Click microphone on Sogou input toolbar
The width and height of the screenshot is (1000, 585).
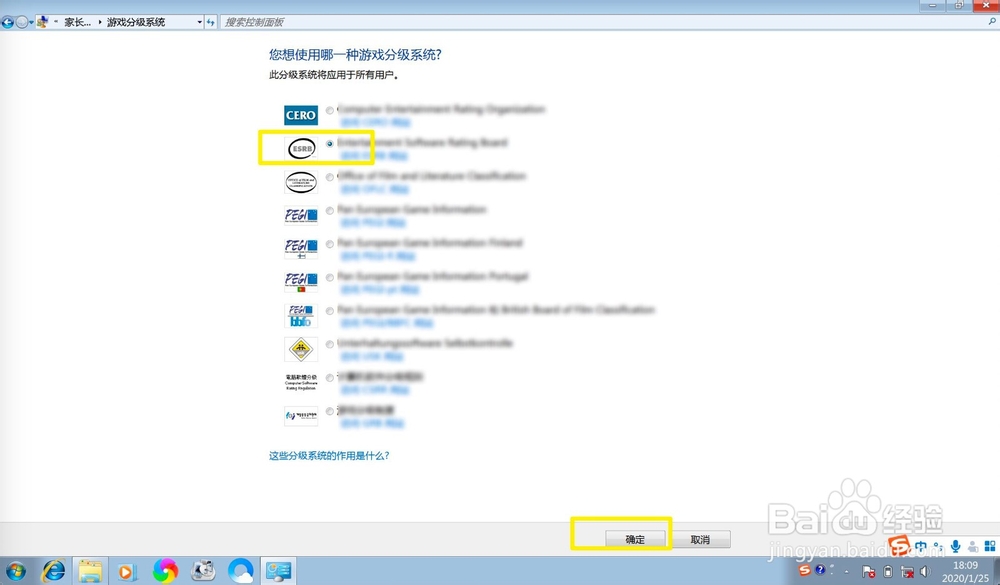955,546
